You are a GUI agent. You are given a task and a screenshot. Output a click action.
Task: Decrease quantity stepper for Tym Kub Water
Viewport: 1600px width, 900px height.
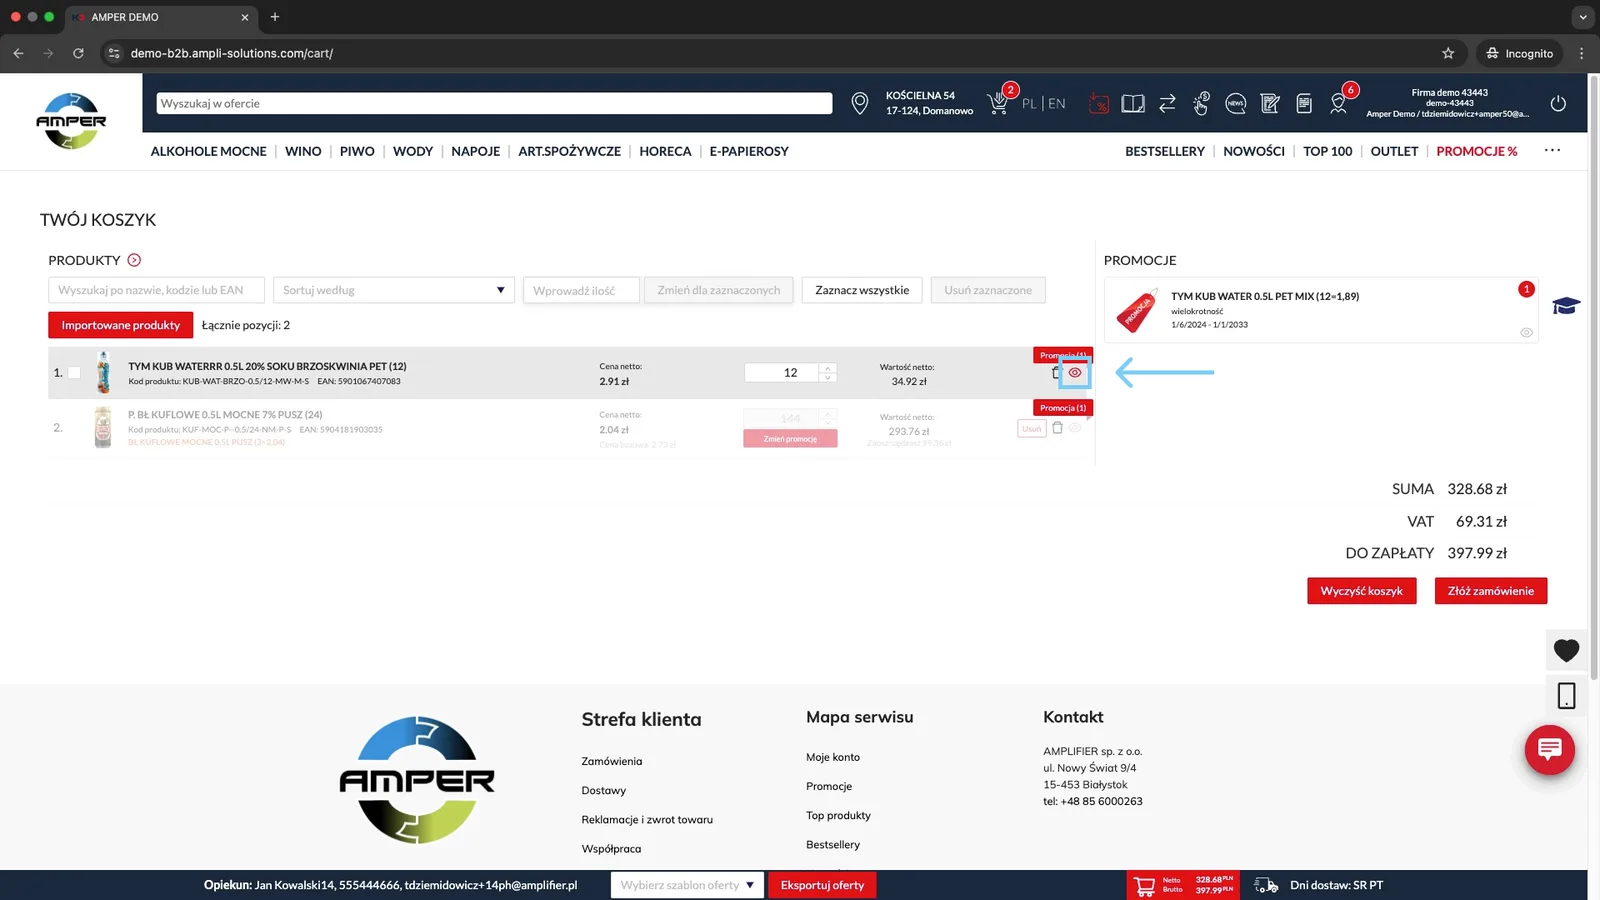point(828,377)
